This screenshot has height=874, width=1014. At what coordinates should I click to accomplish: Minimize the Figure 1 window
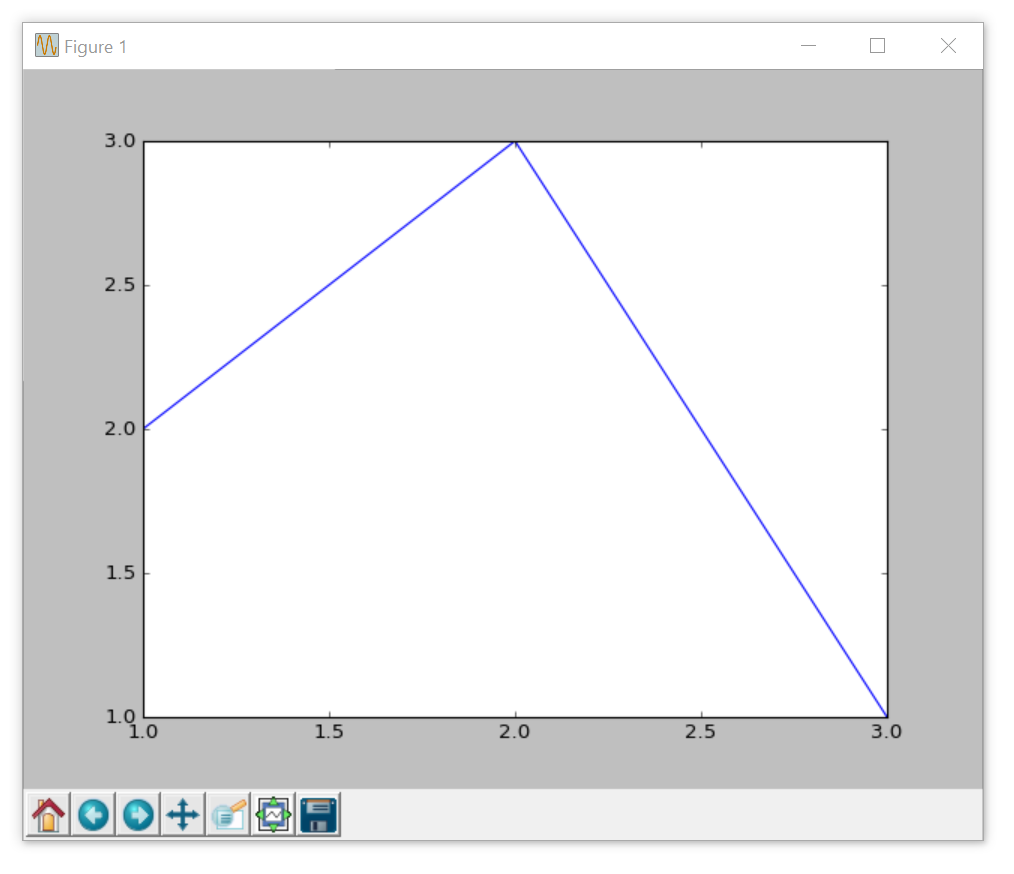pos(809,46)
